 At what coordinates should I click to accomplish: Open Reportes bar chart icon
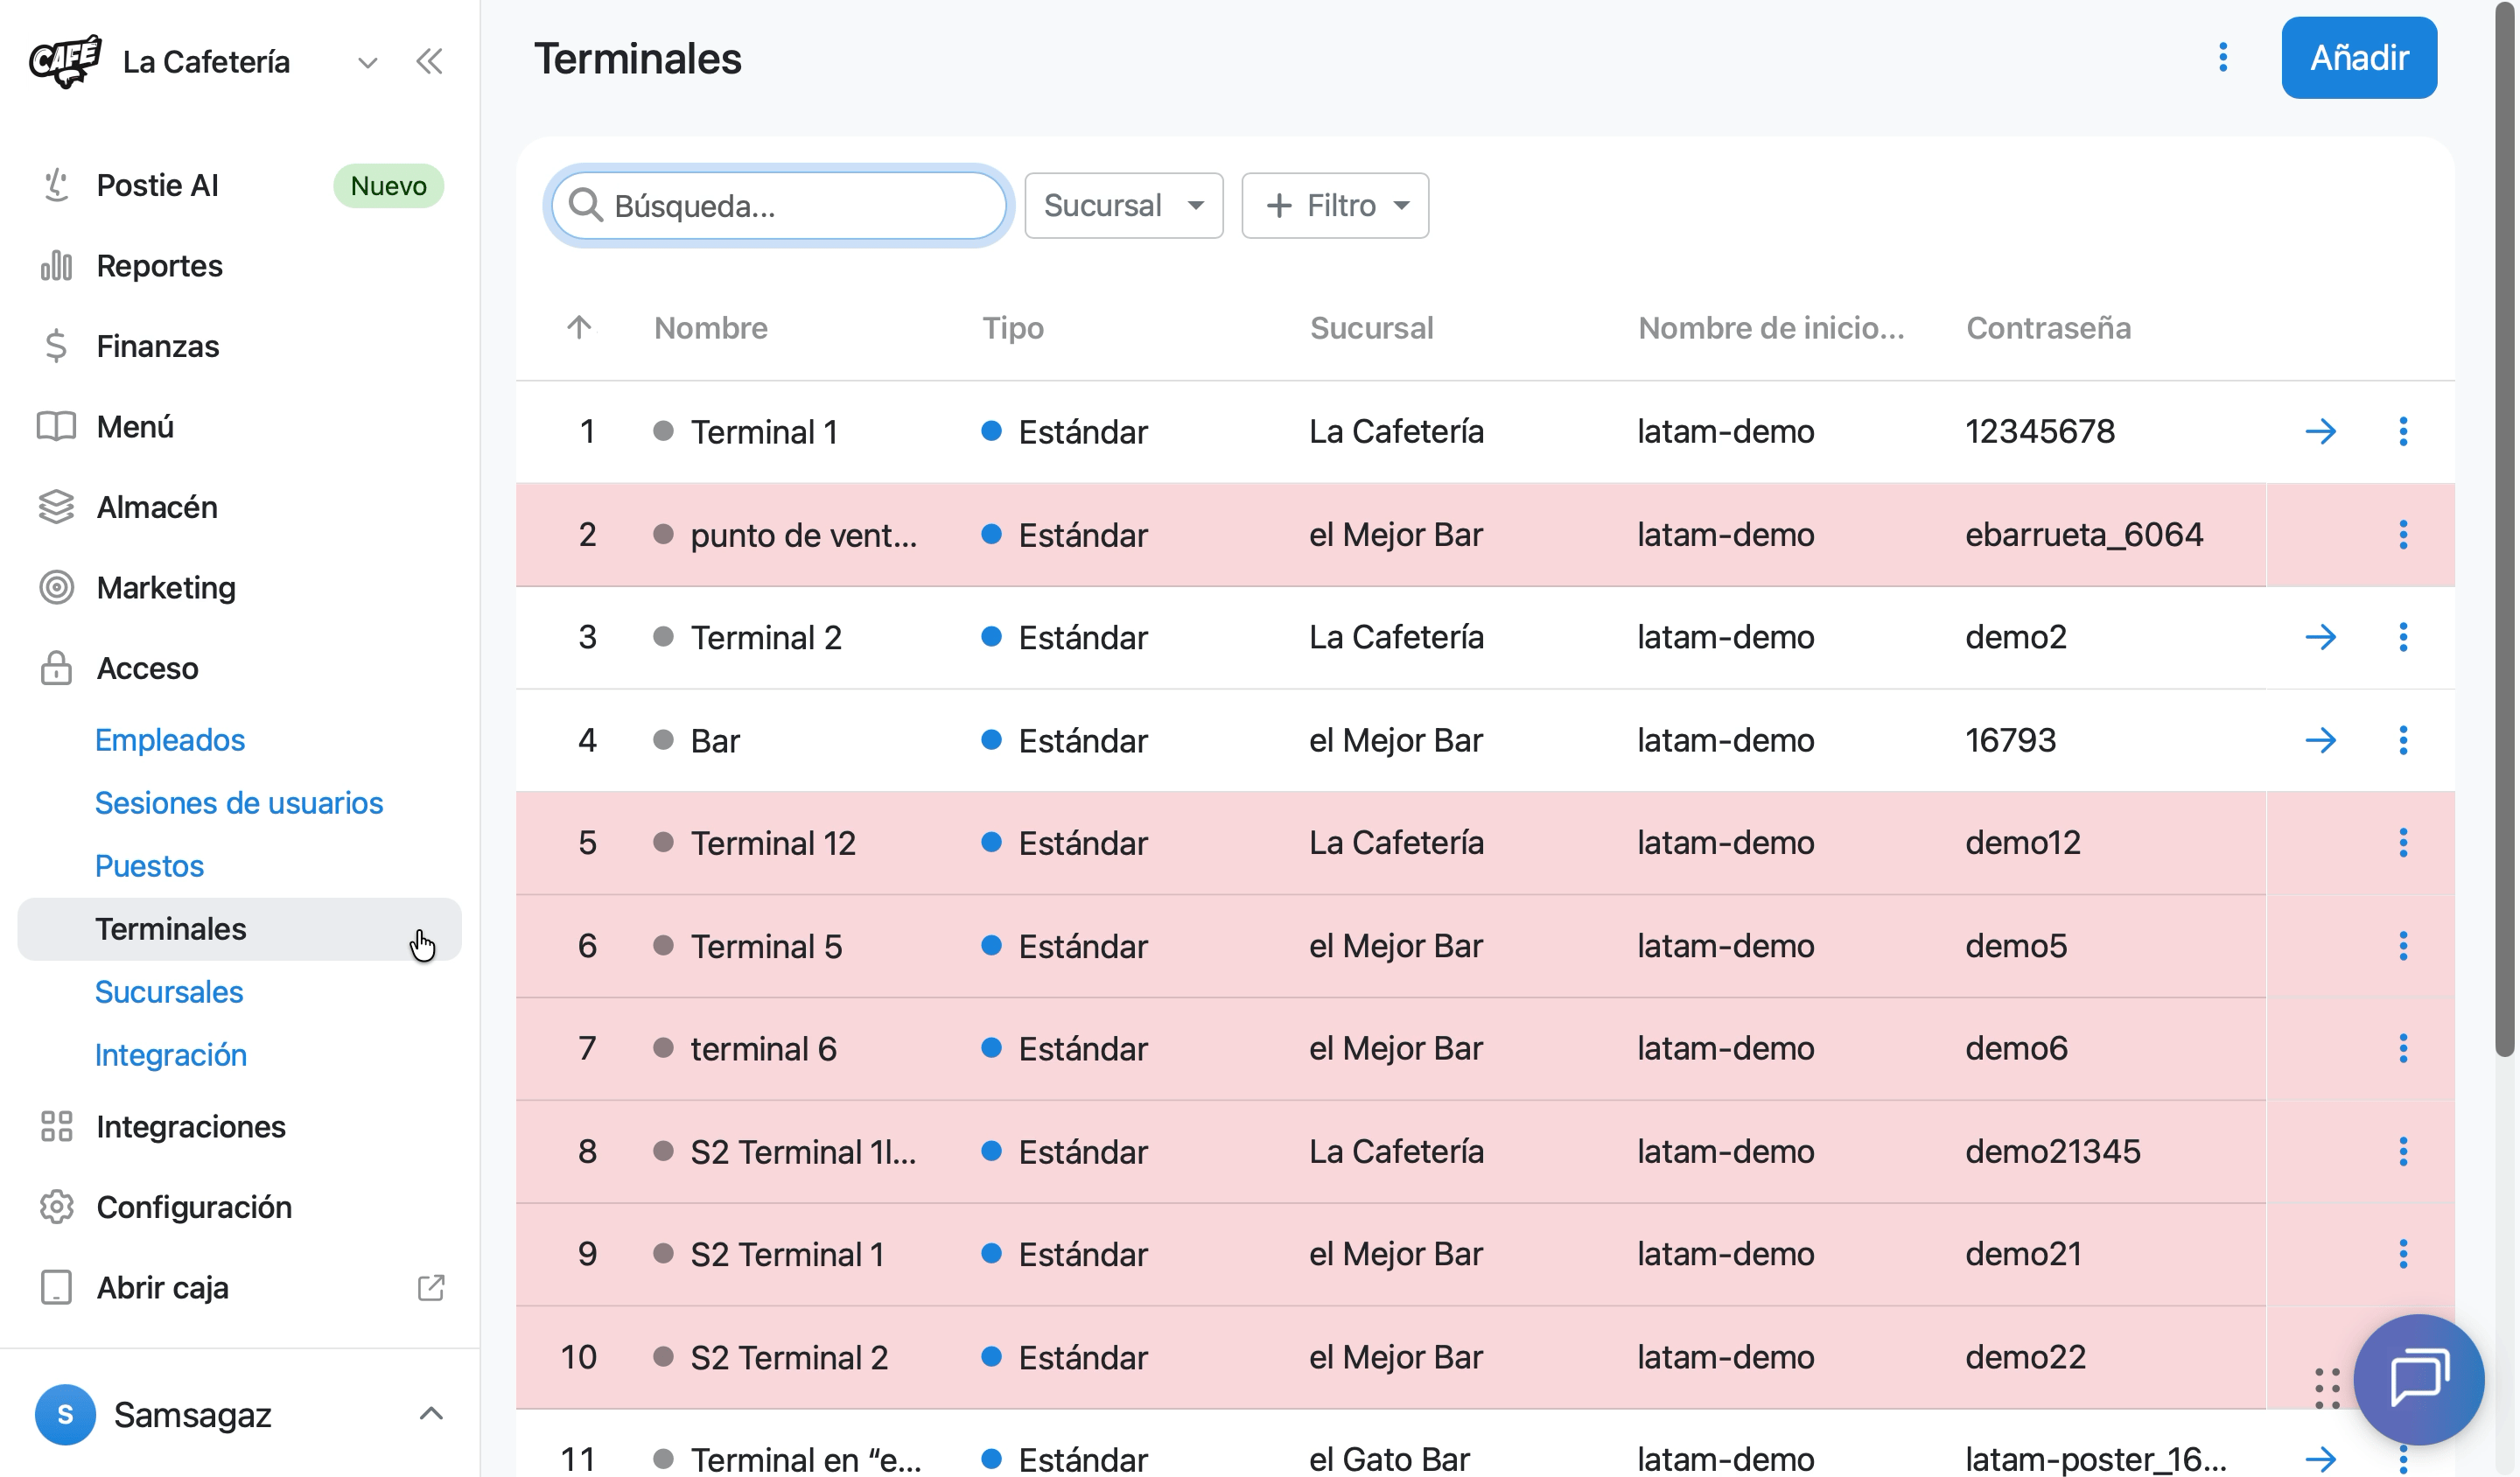pyautogui.click(x=56, y=266)
